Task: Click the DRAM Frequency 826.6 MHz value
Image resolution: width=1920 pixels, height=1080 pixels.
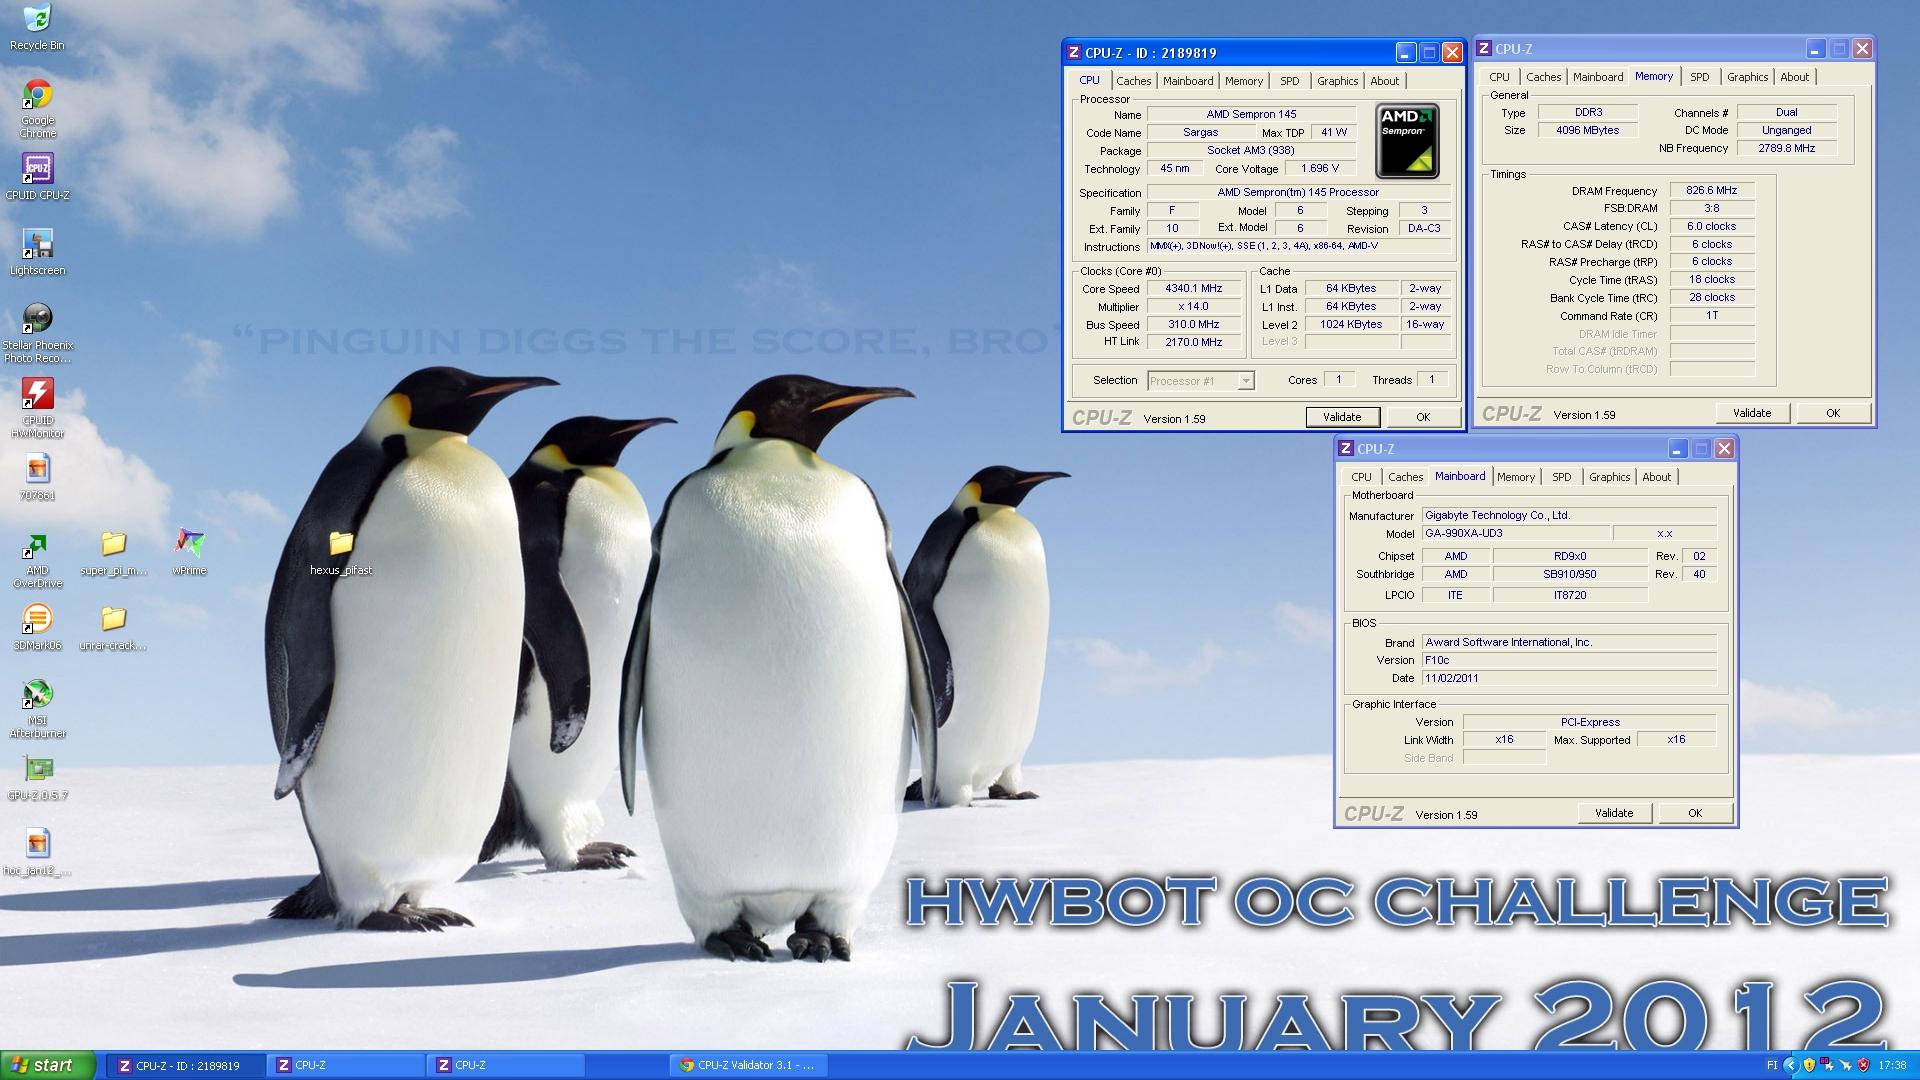Action: tap(1711, 190)
